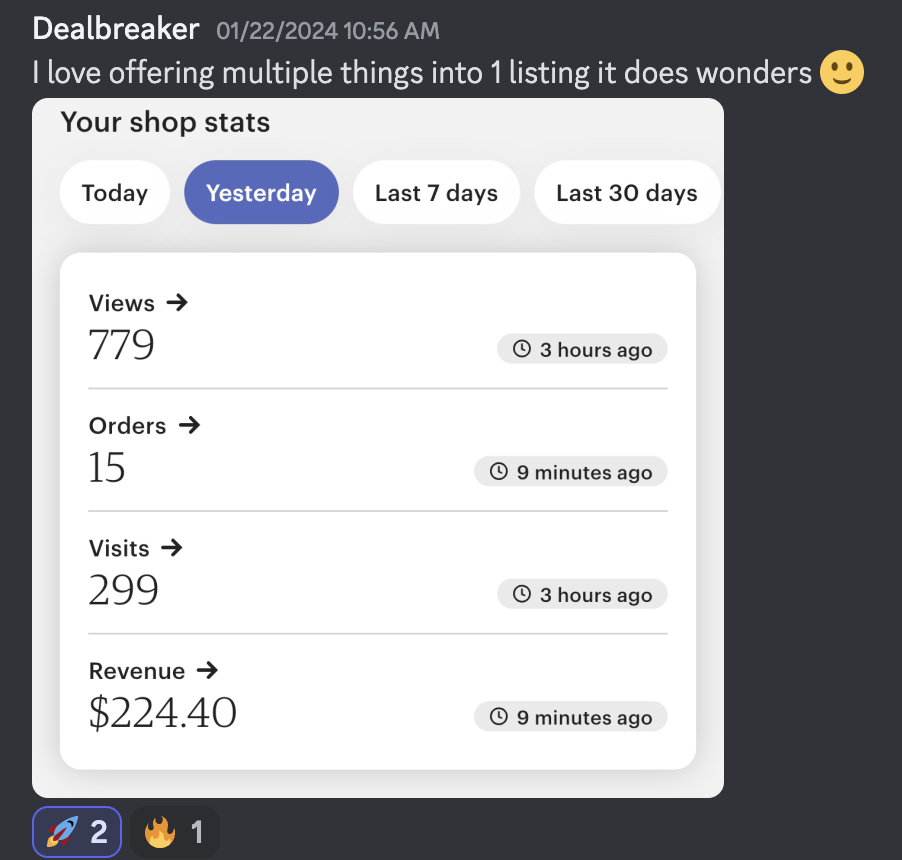The width and height of the screenshot is (902, 860).
Task: Switch to Last 7 days stats
Action: click(437, 192)
